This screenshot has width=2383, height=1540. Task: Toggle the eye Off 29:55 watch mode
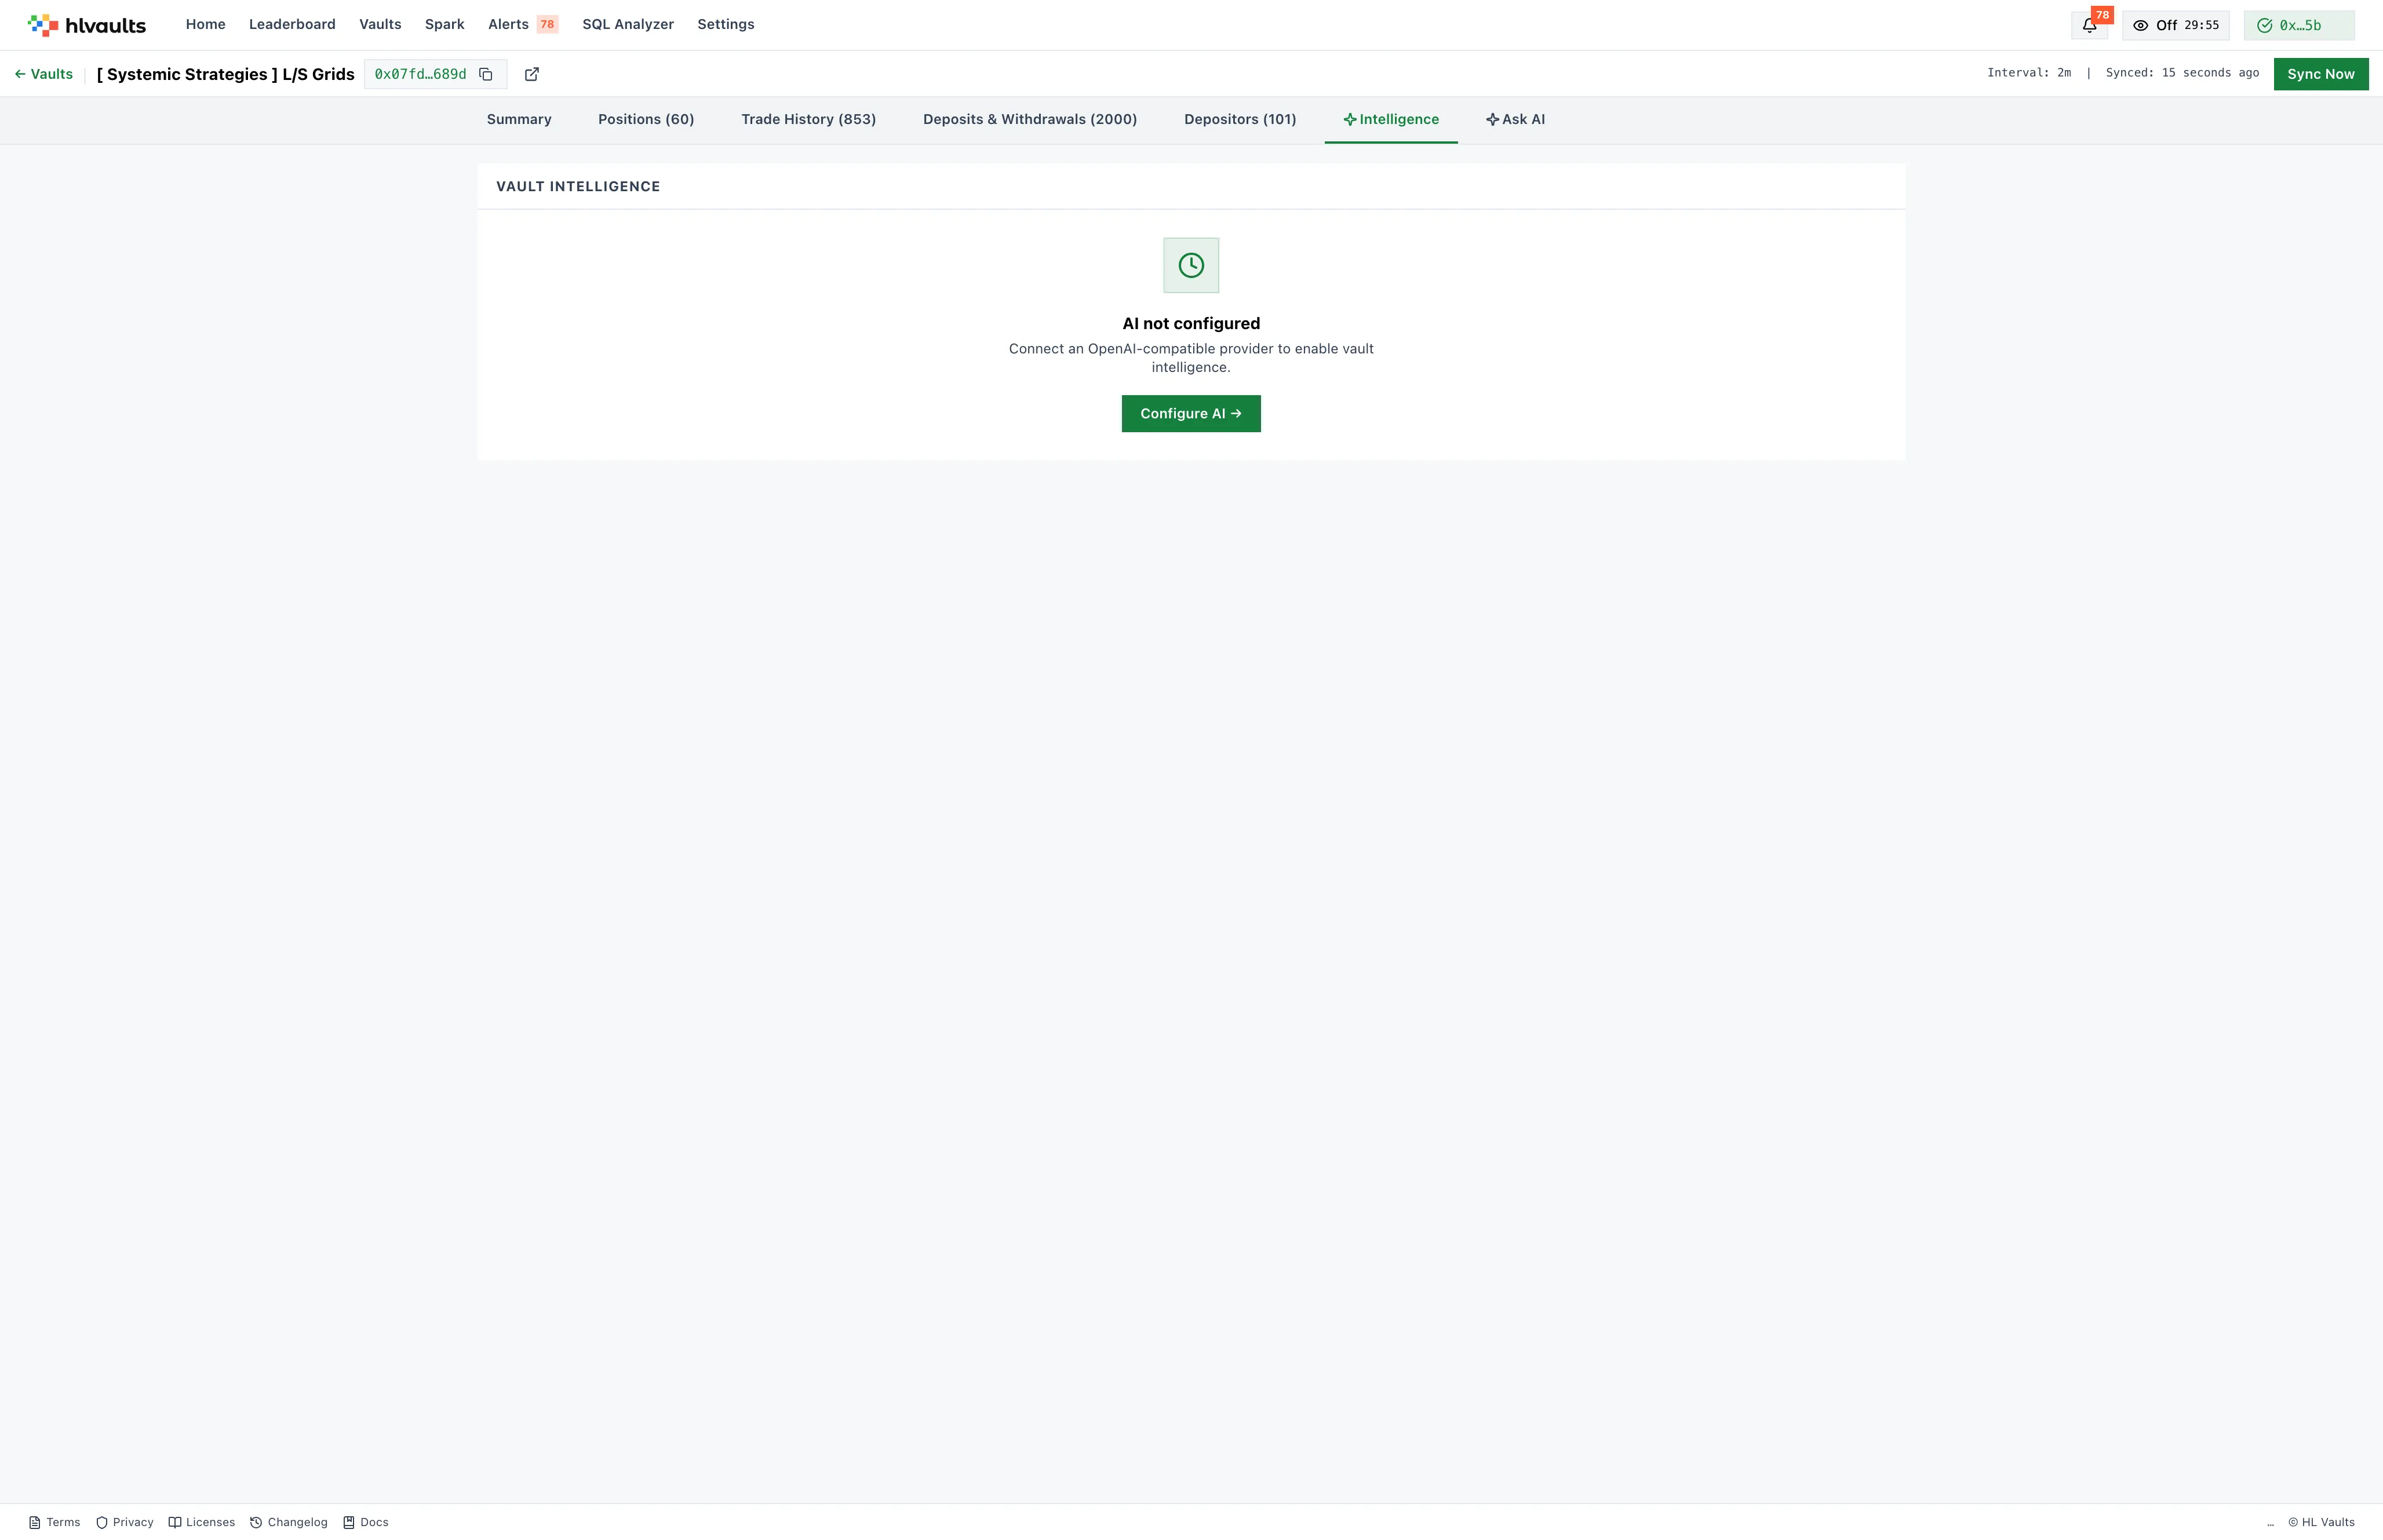pyautogui.click(x=2176, y=26)
